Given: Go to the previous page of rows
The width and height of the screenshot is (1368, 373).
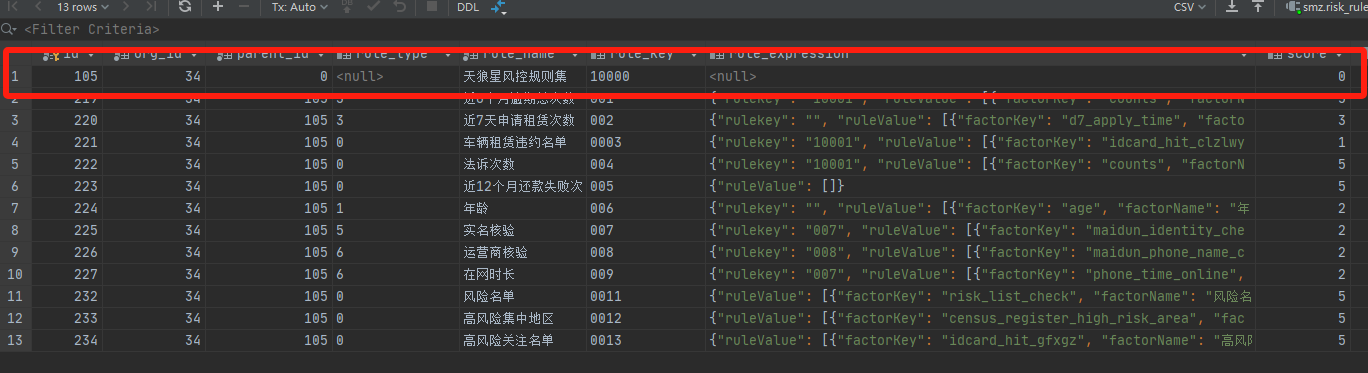Looking at the screenshot, I should pos(38,7).
